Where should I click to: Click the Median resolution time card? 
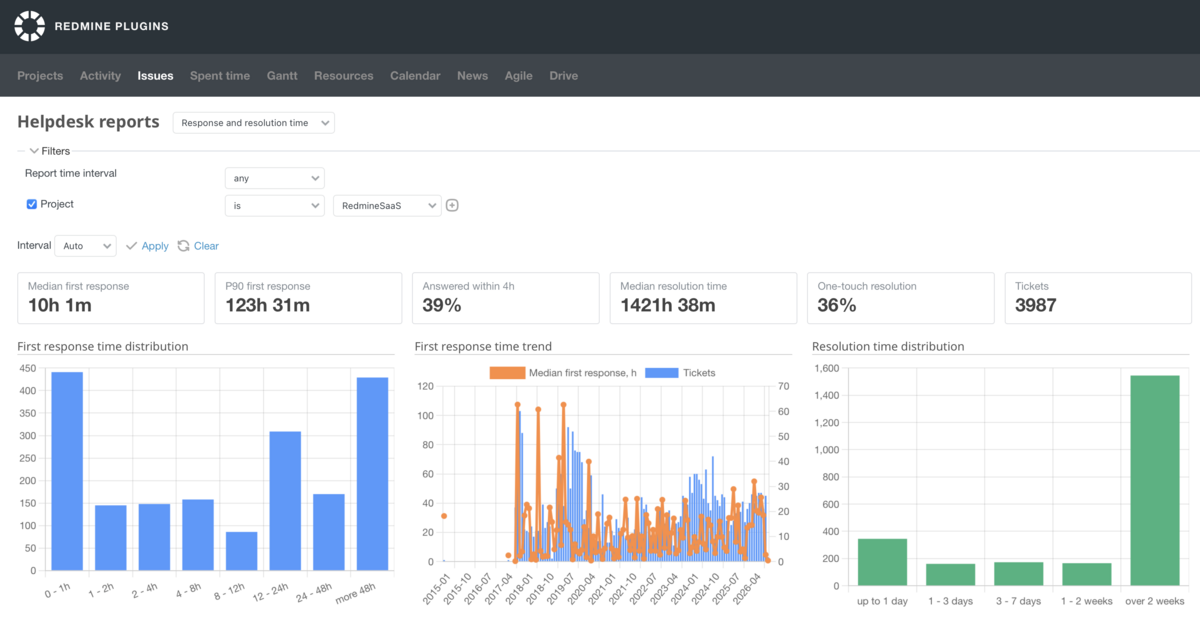(703, 298)
